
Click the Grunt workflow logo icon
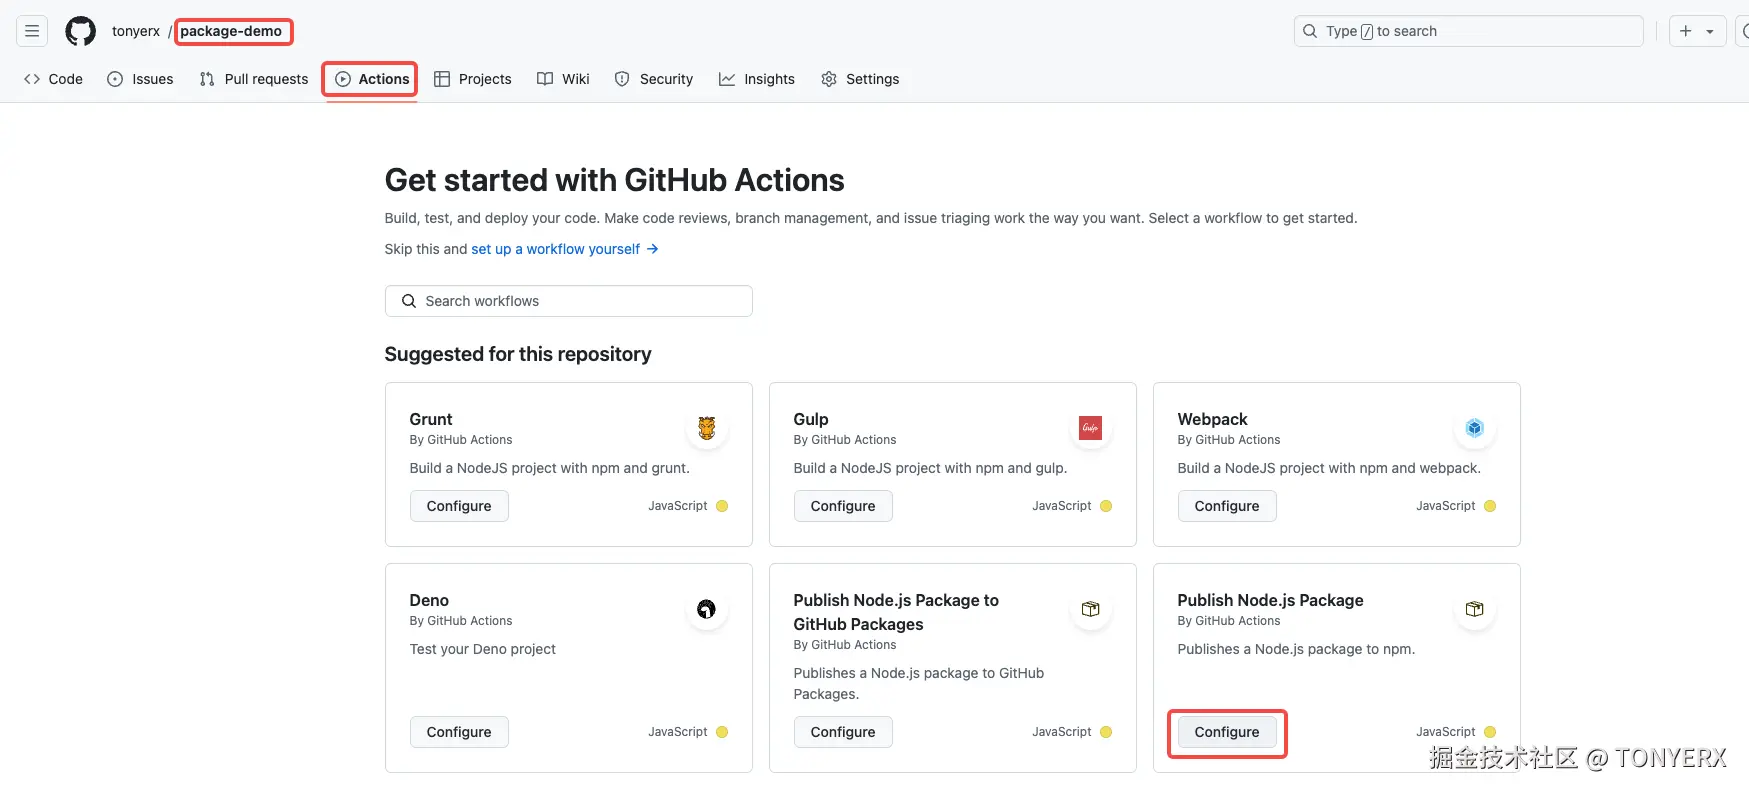(x=707, y=428)
